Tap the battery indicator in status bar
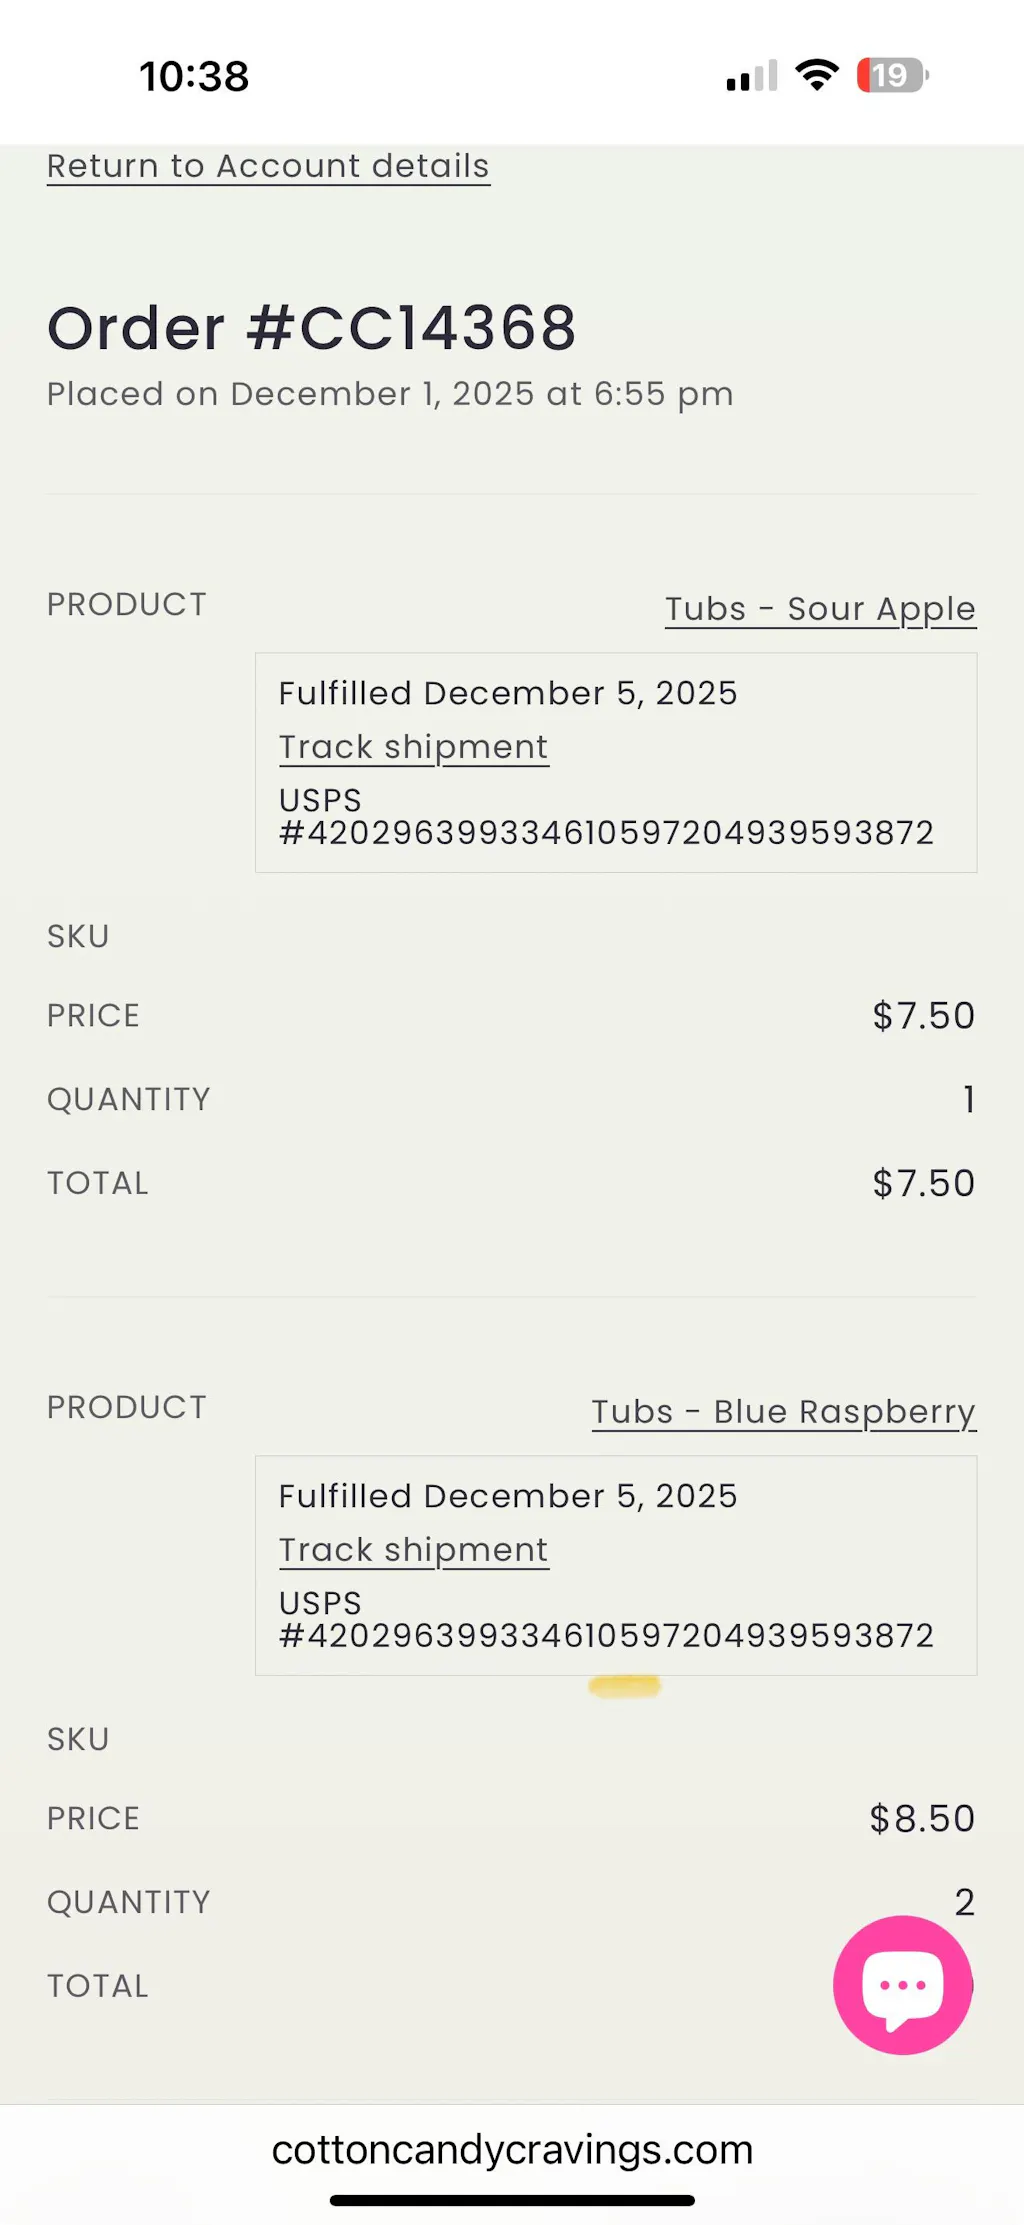 tap(891, 75)
